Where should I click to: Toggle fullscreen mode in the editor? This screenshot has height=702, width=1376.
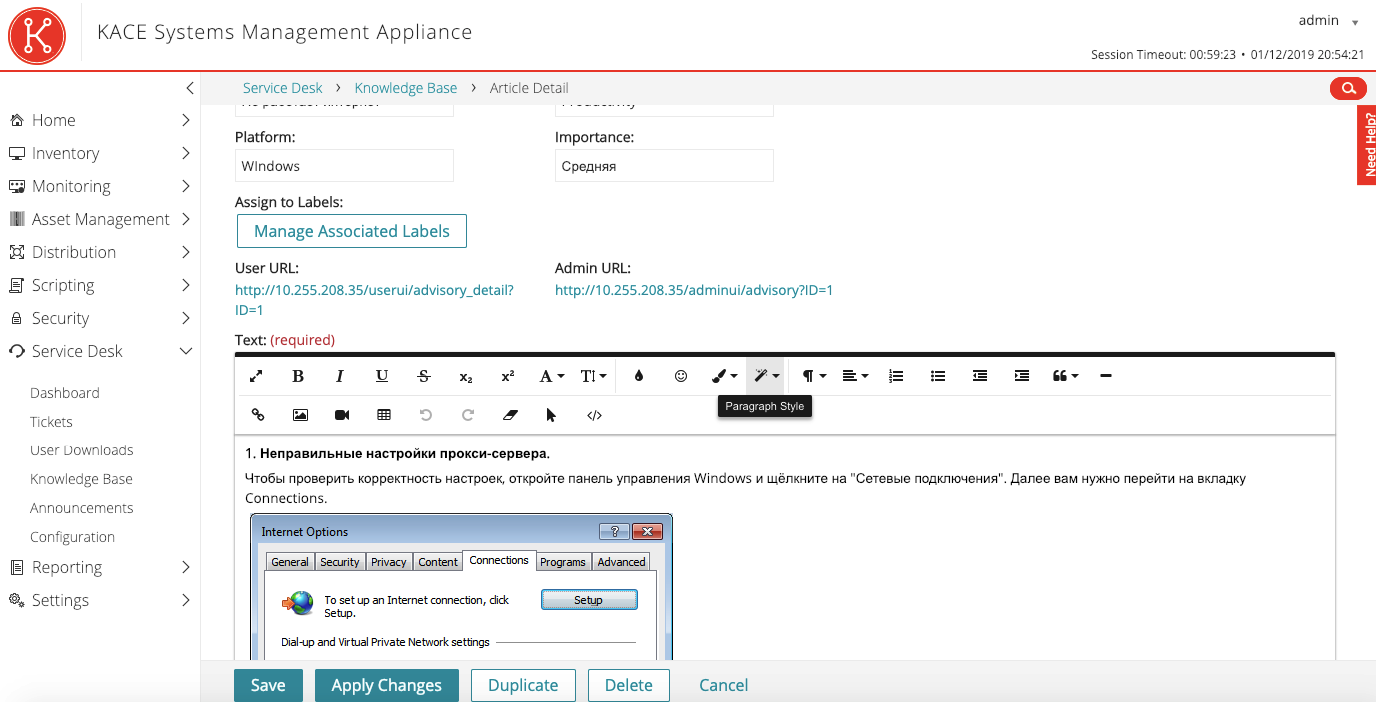click(x=256, y=376)
